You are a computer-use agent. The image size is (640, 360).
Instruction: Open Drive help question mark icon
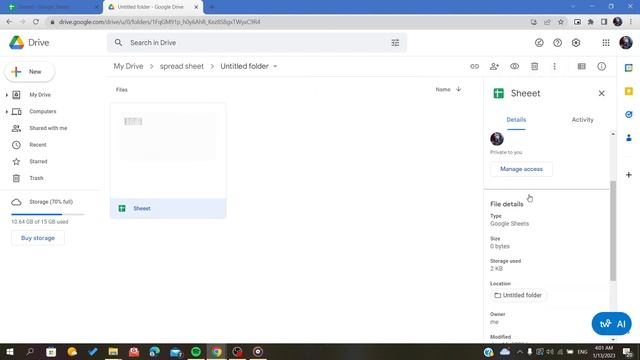[557, 42]
